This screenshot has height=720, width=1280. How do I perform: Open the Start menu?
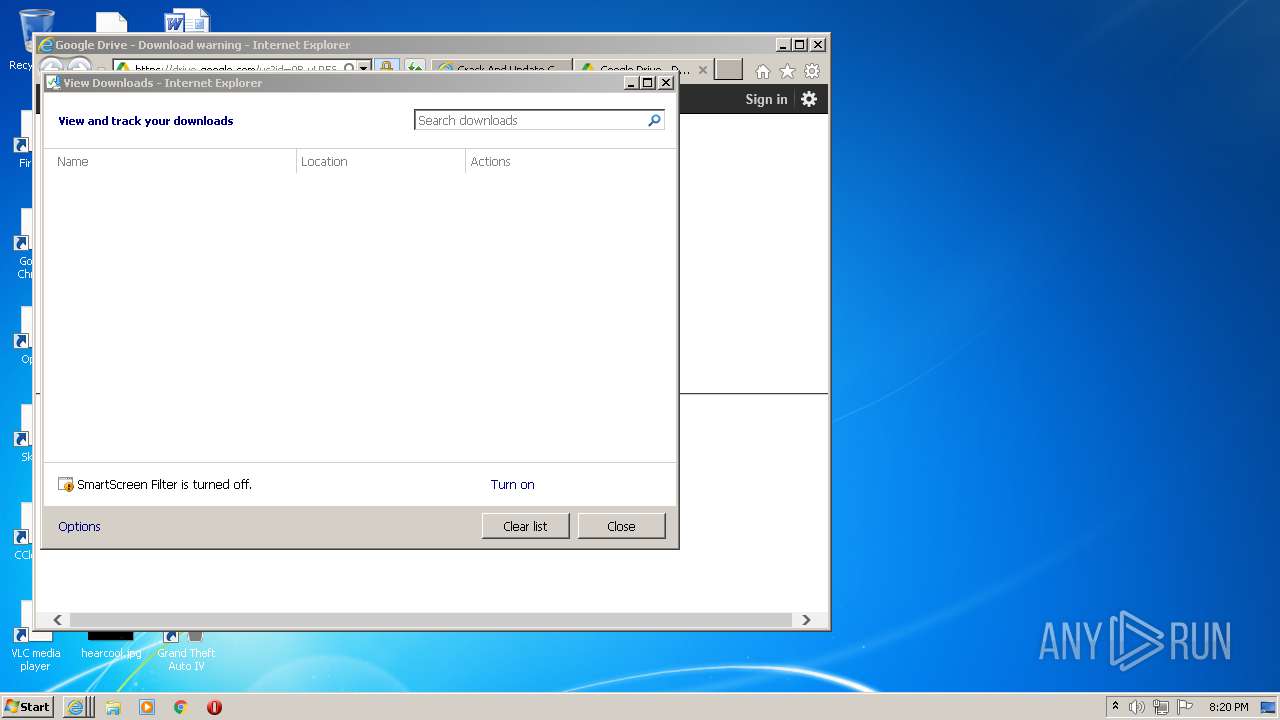tap(28, 707)
